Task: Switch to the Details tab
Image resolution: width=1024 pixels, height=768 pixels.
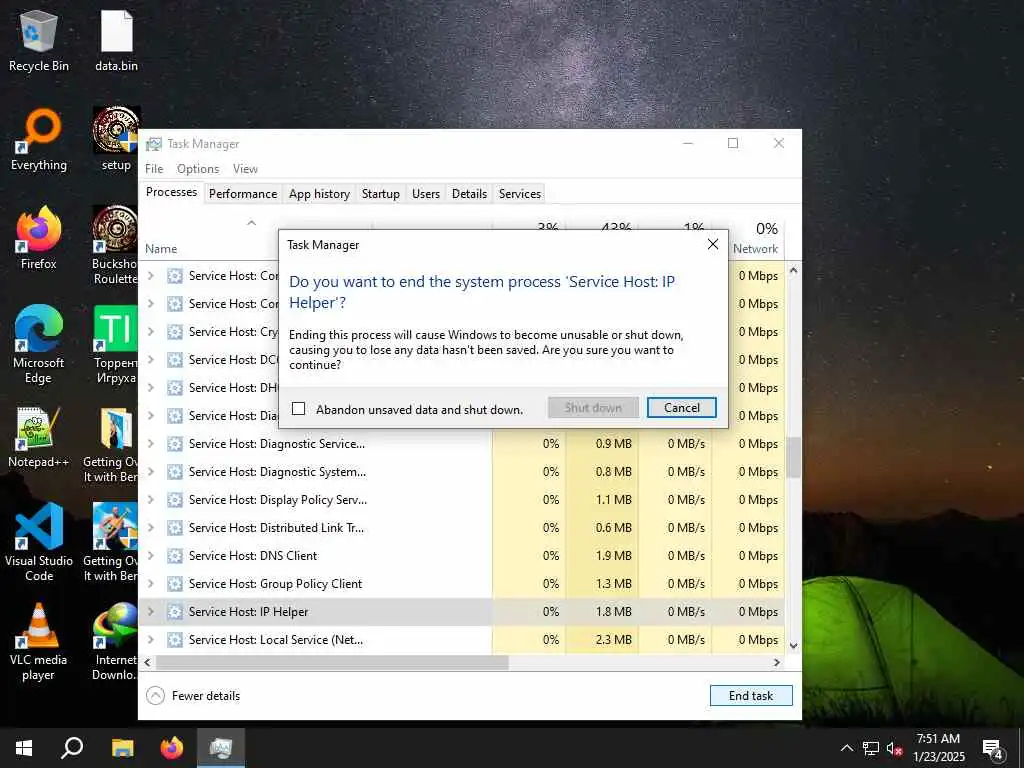Action: (470, 193)
